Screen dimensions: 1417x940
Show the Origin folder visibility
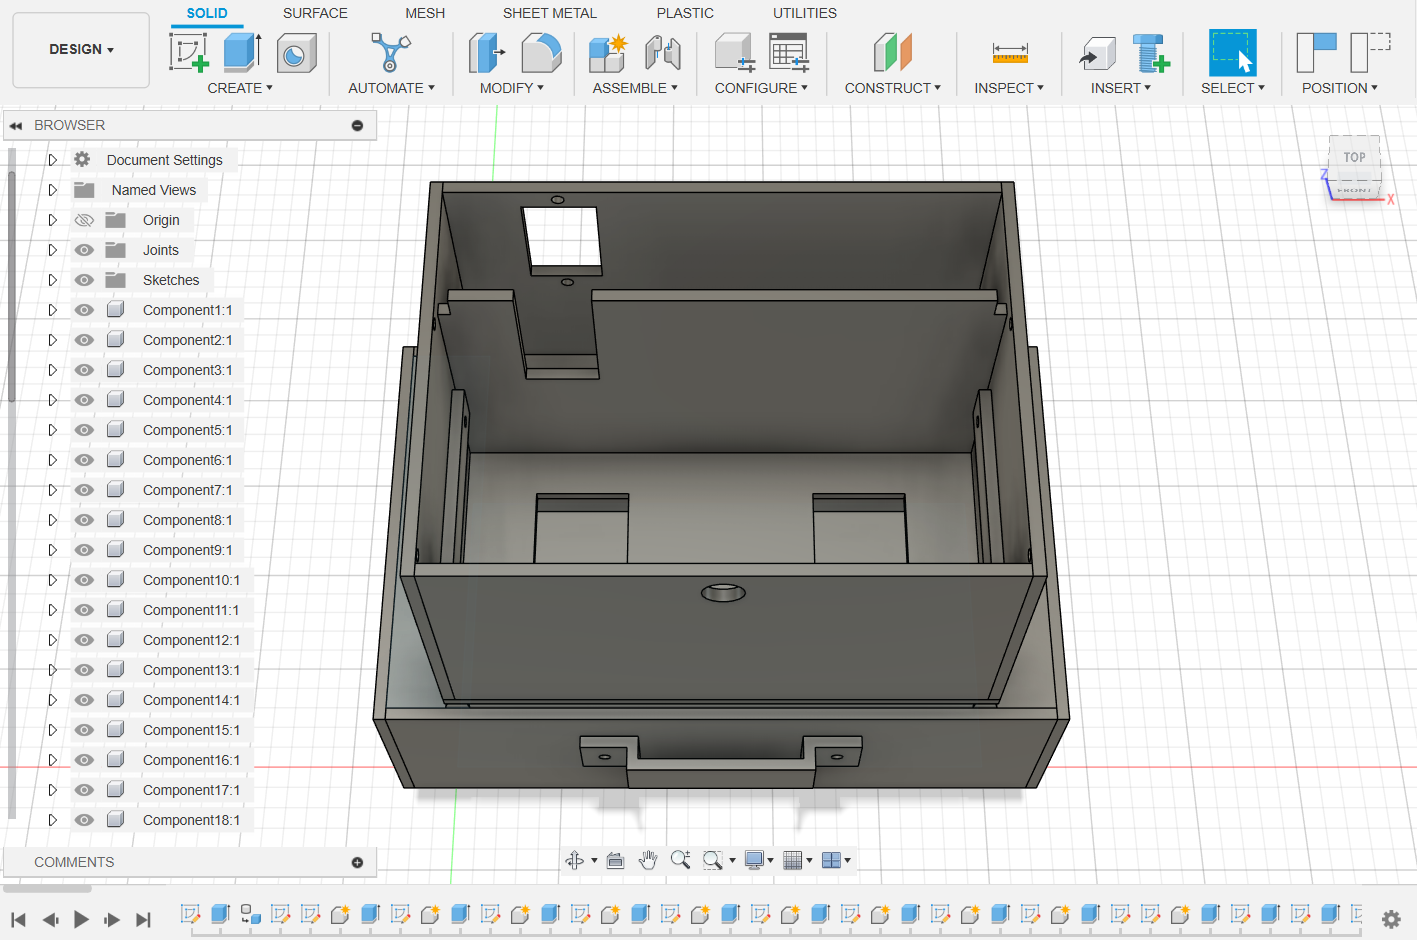point(84,220)
